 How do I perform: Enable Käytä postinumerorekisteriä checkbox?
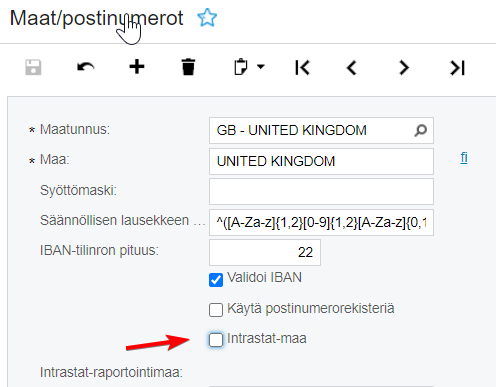click(x=216, y=310)
